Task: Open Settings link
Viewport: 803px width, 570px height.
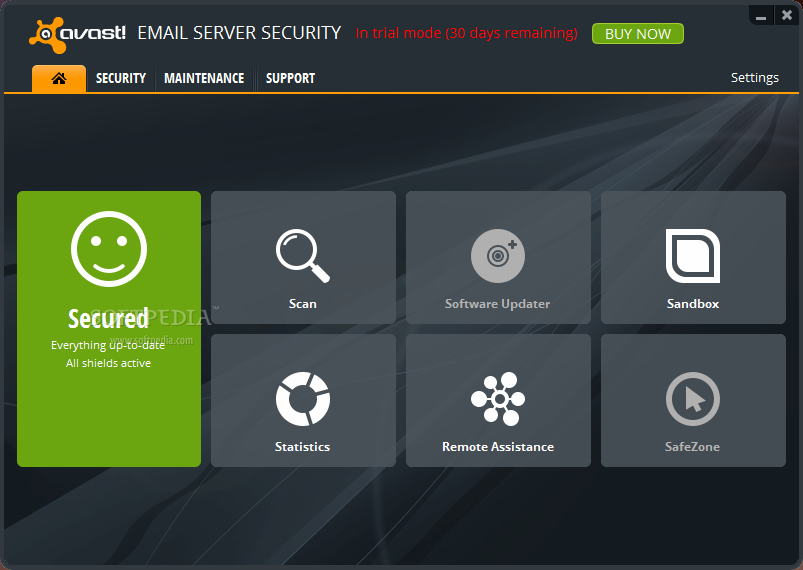Action: click(754, 78)
